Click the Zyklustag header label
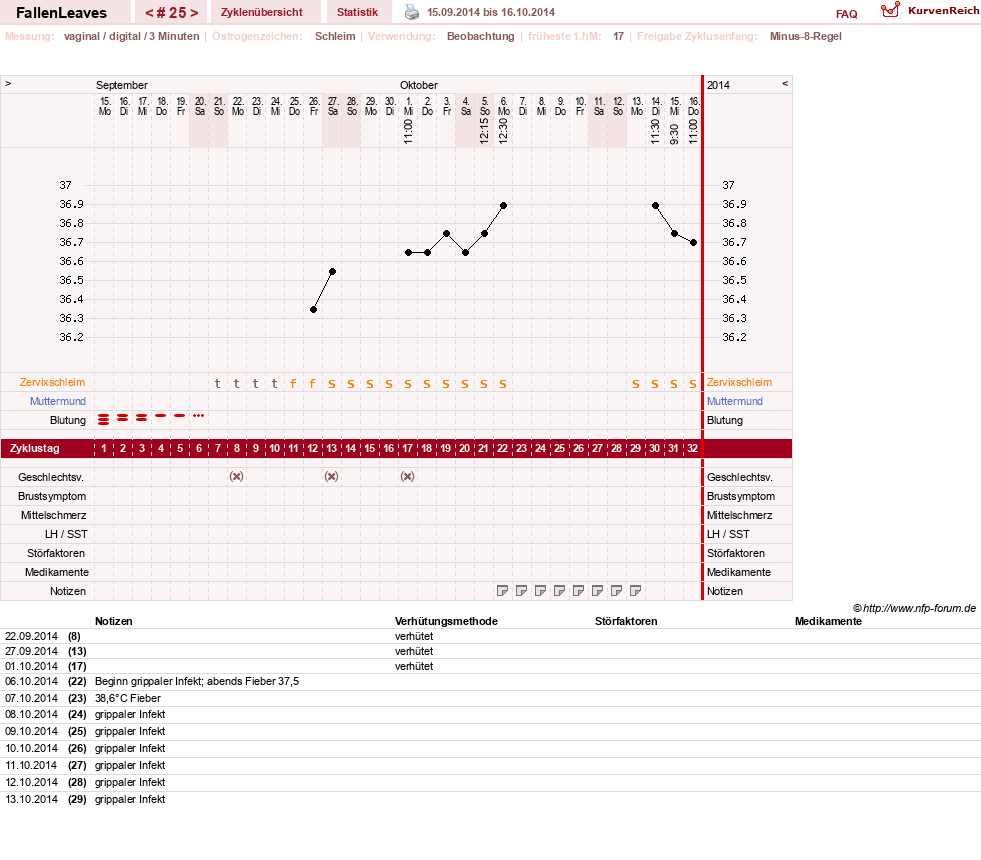 [34, 448]
